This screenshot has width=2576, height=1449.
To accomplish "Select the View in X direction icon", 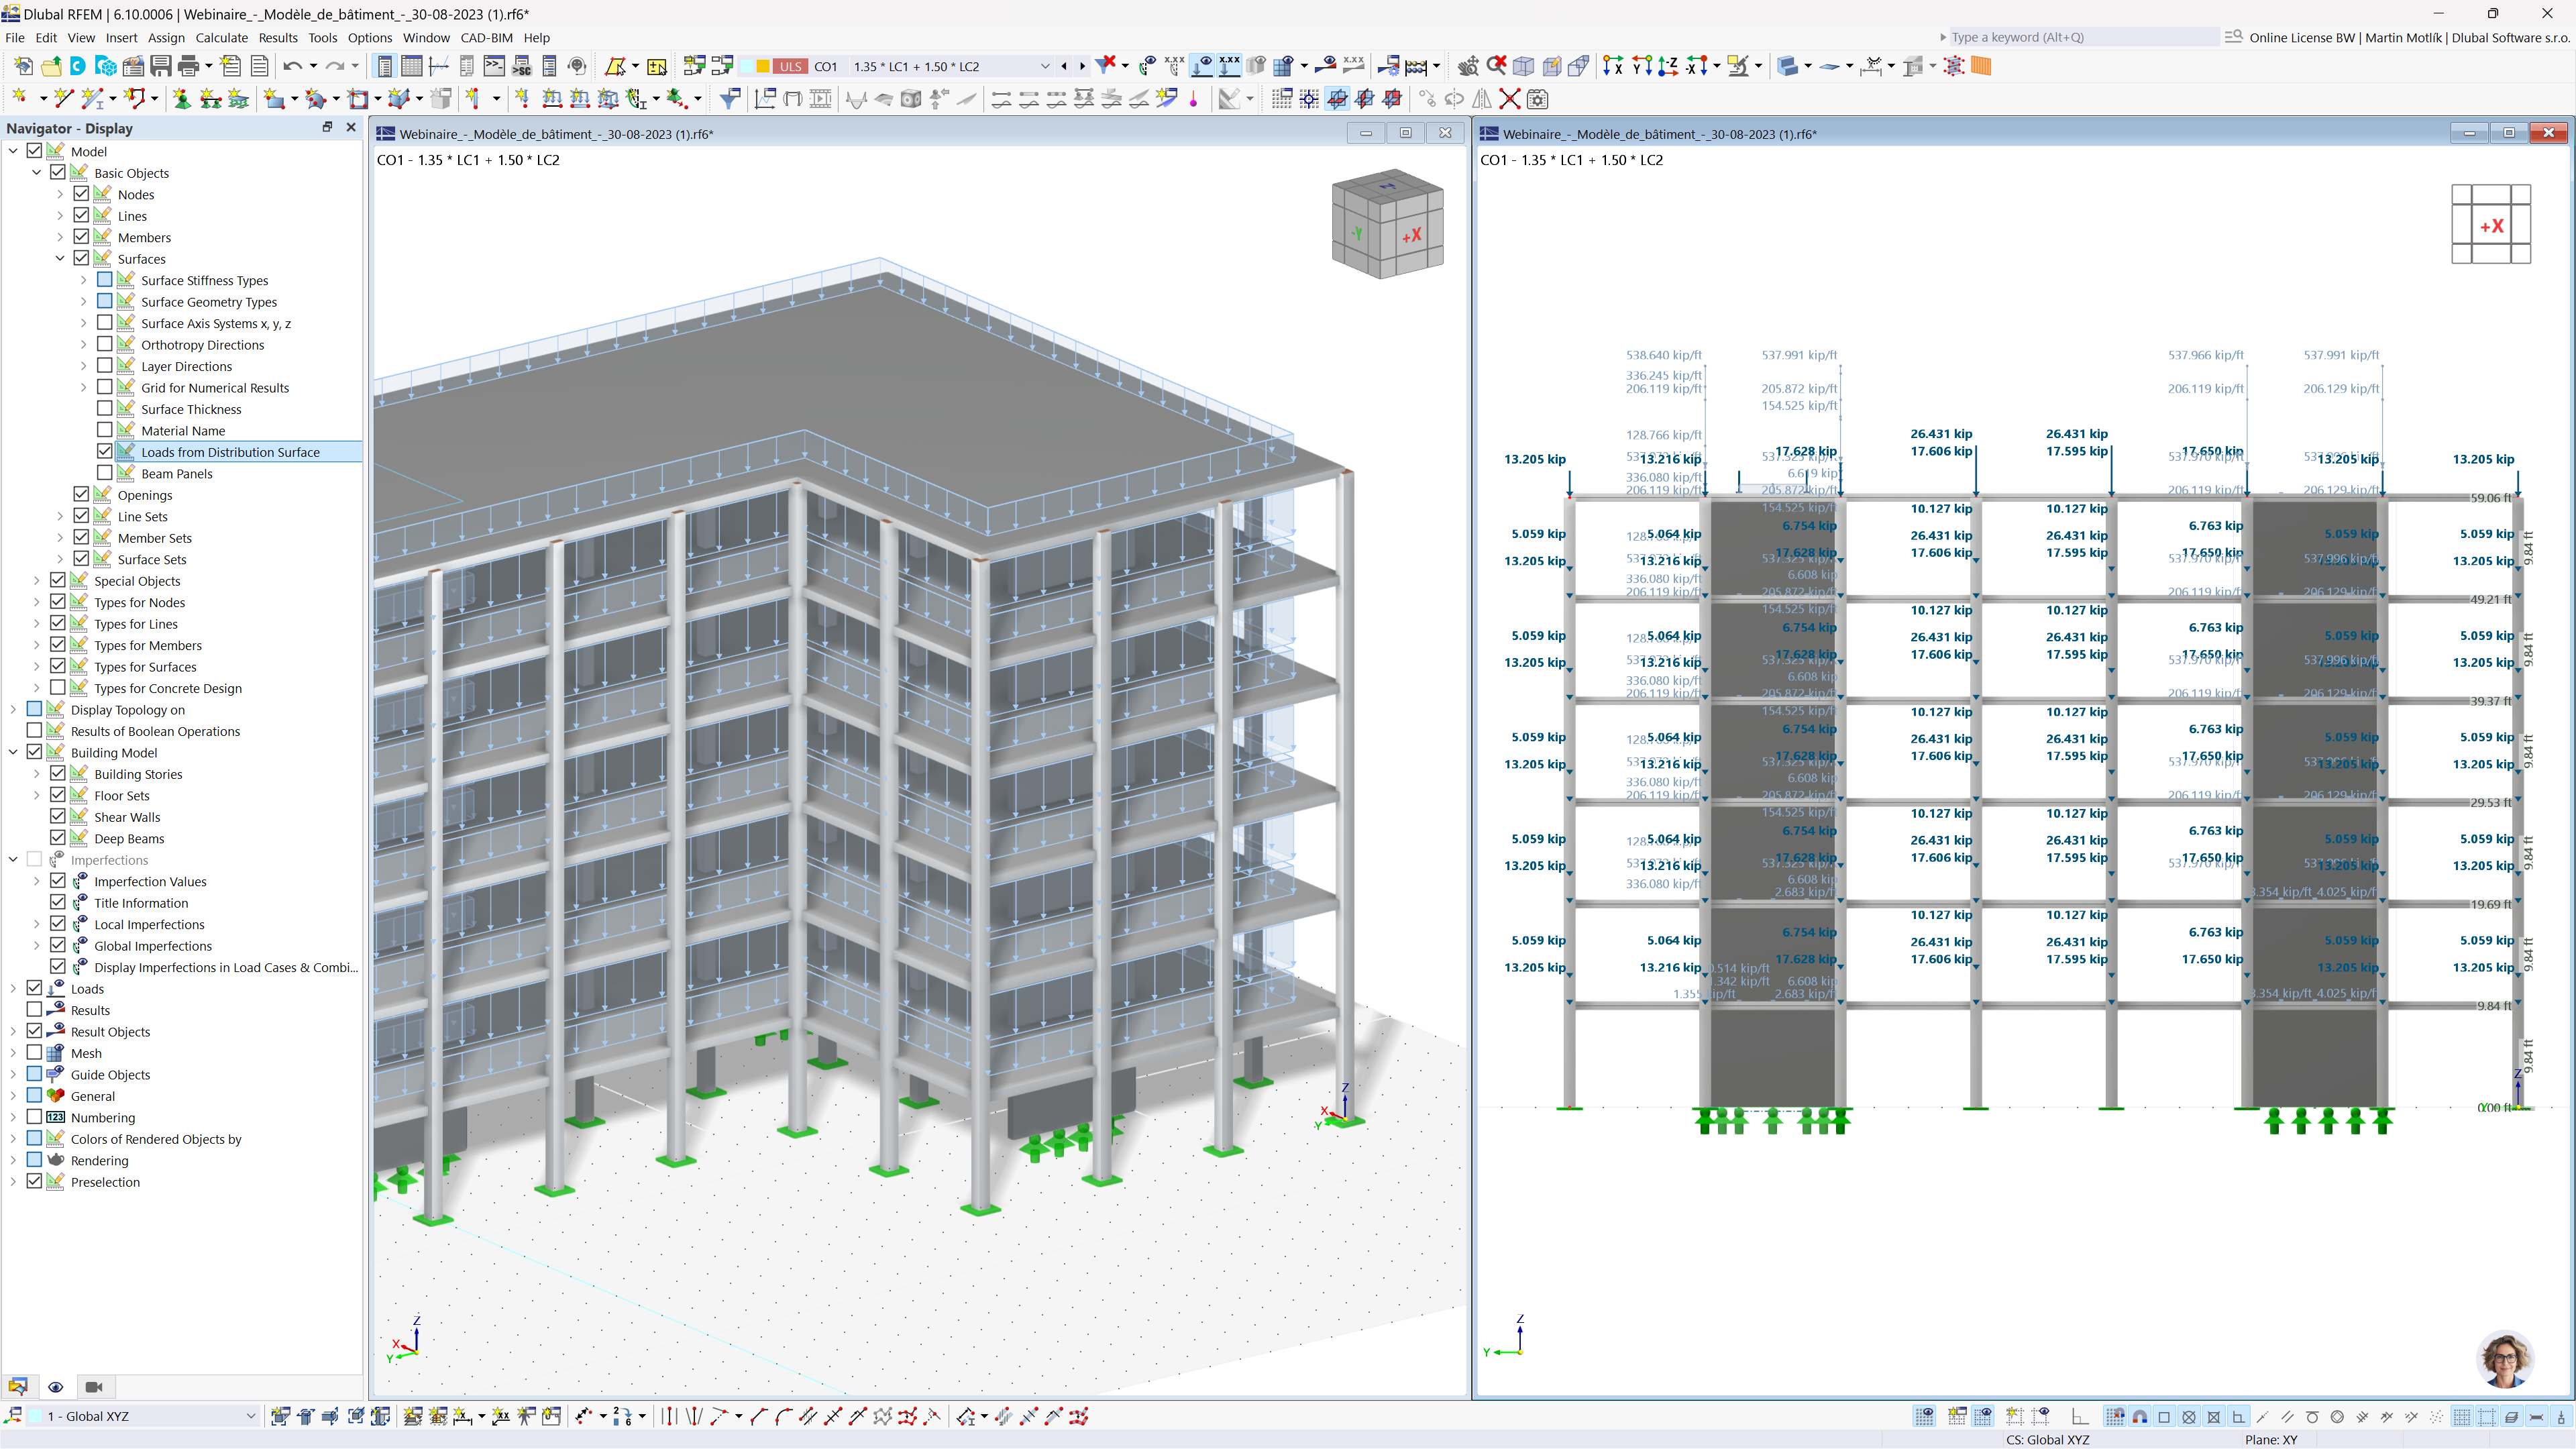I will [x=1614, y=66].
